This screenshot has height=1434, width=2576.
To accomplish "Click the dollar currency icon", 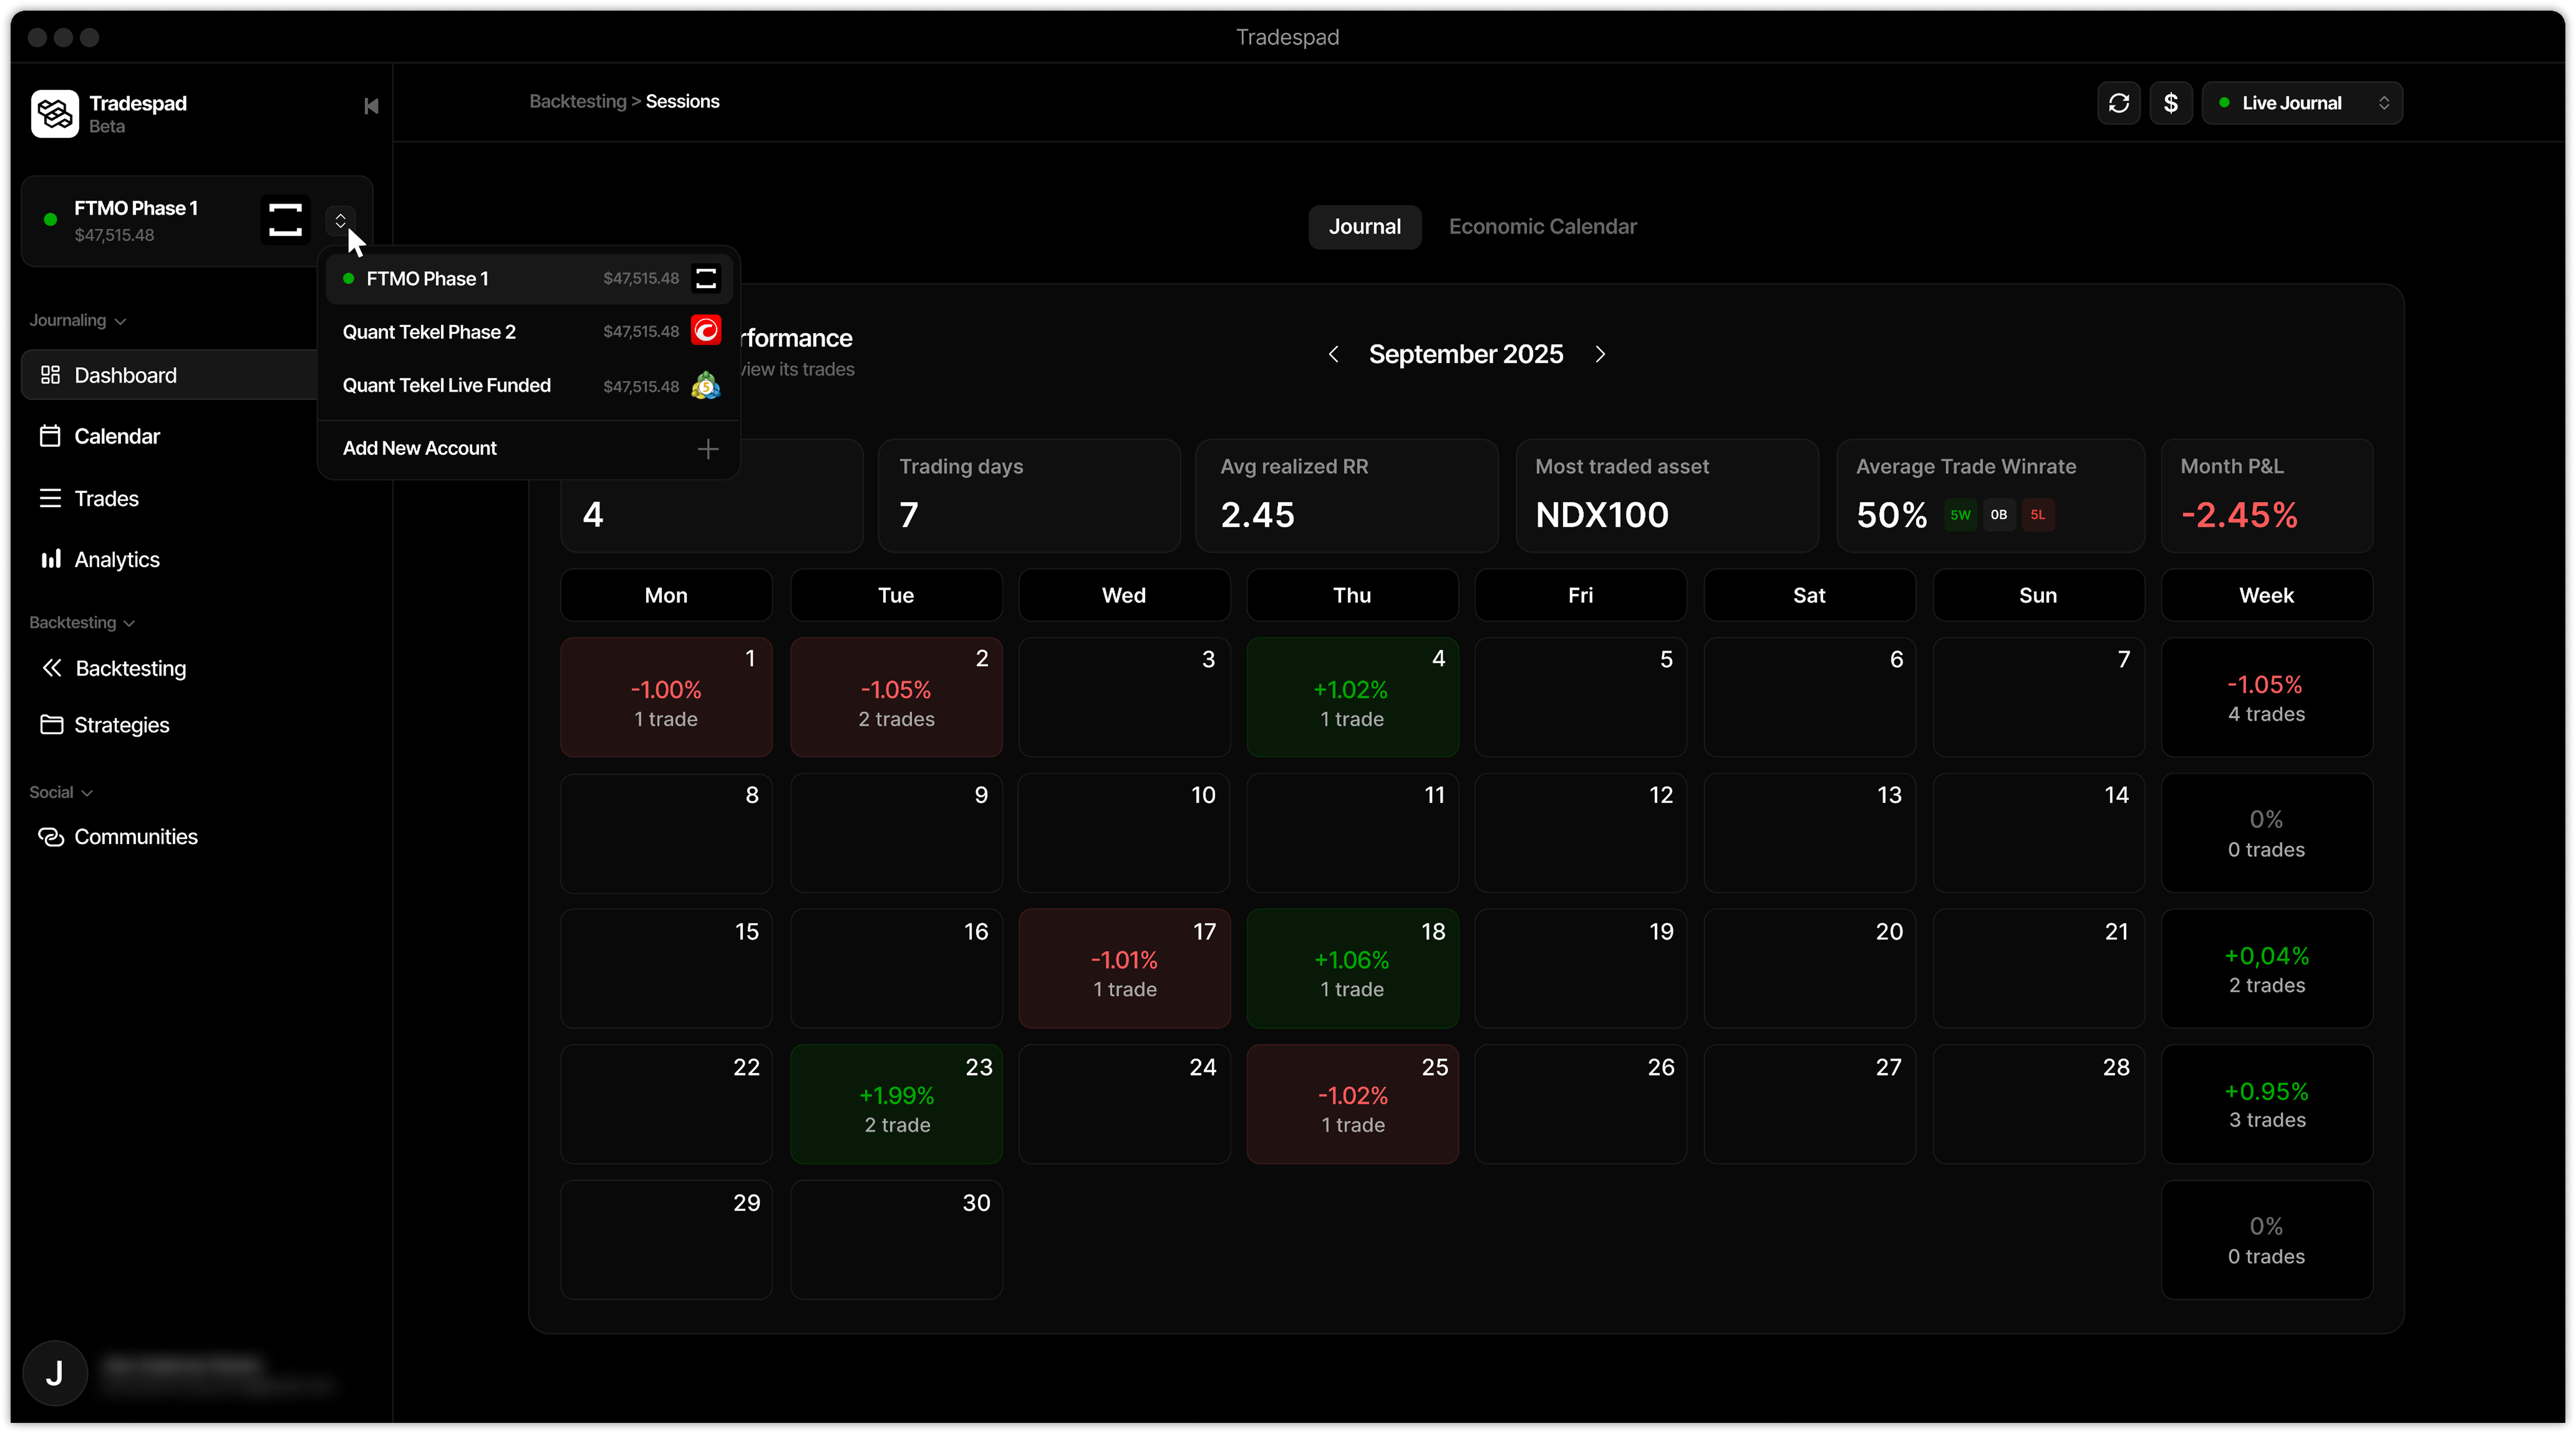I will pos(2170,103).
